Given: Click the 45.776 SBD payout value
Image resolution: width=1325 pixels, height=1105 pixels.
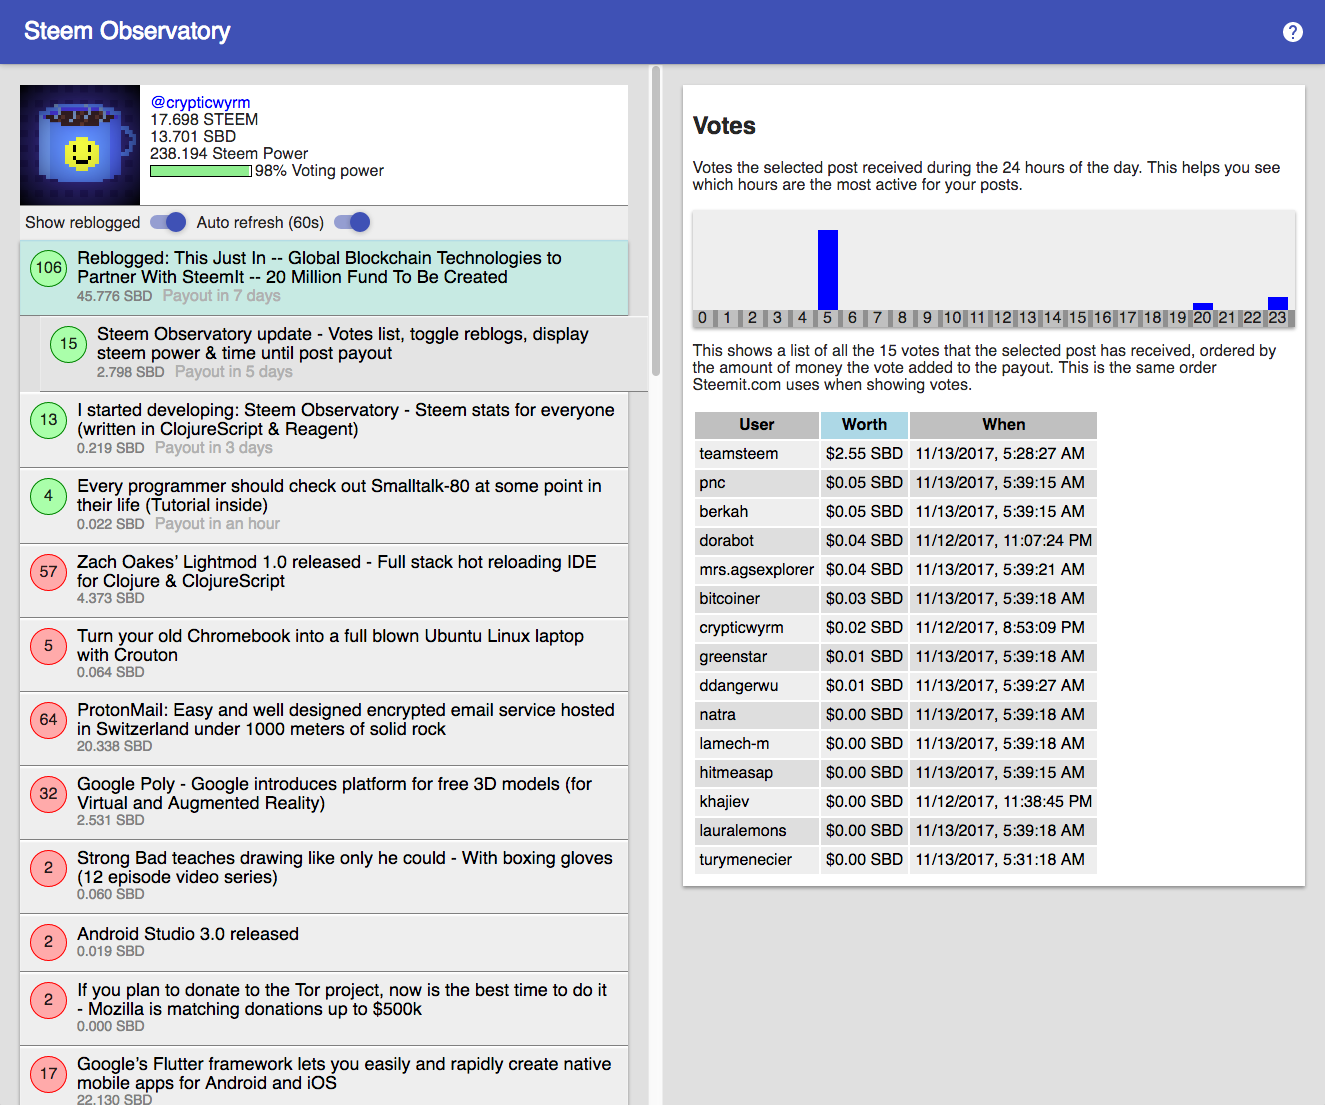Looking at the screenshot, I should 114,296.
